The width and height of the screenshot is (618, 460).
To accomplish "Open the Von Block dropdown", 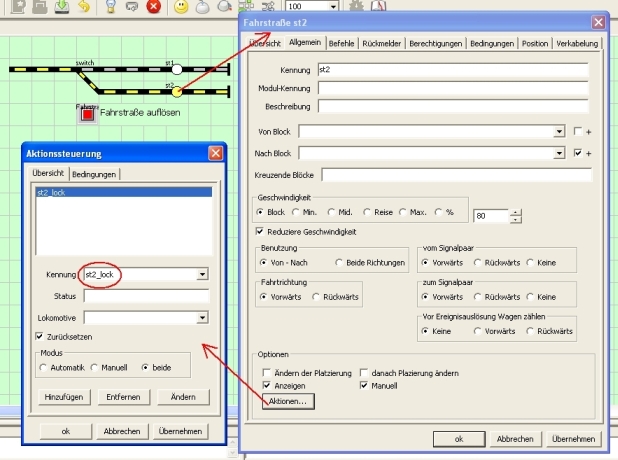I will pos(560,131).
